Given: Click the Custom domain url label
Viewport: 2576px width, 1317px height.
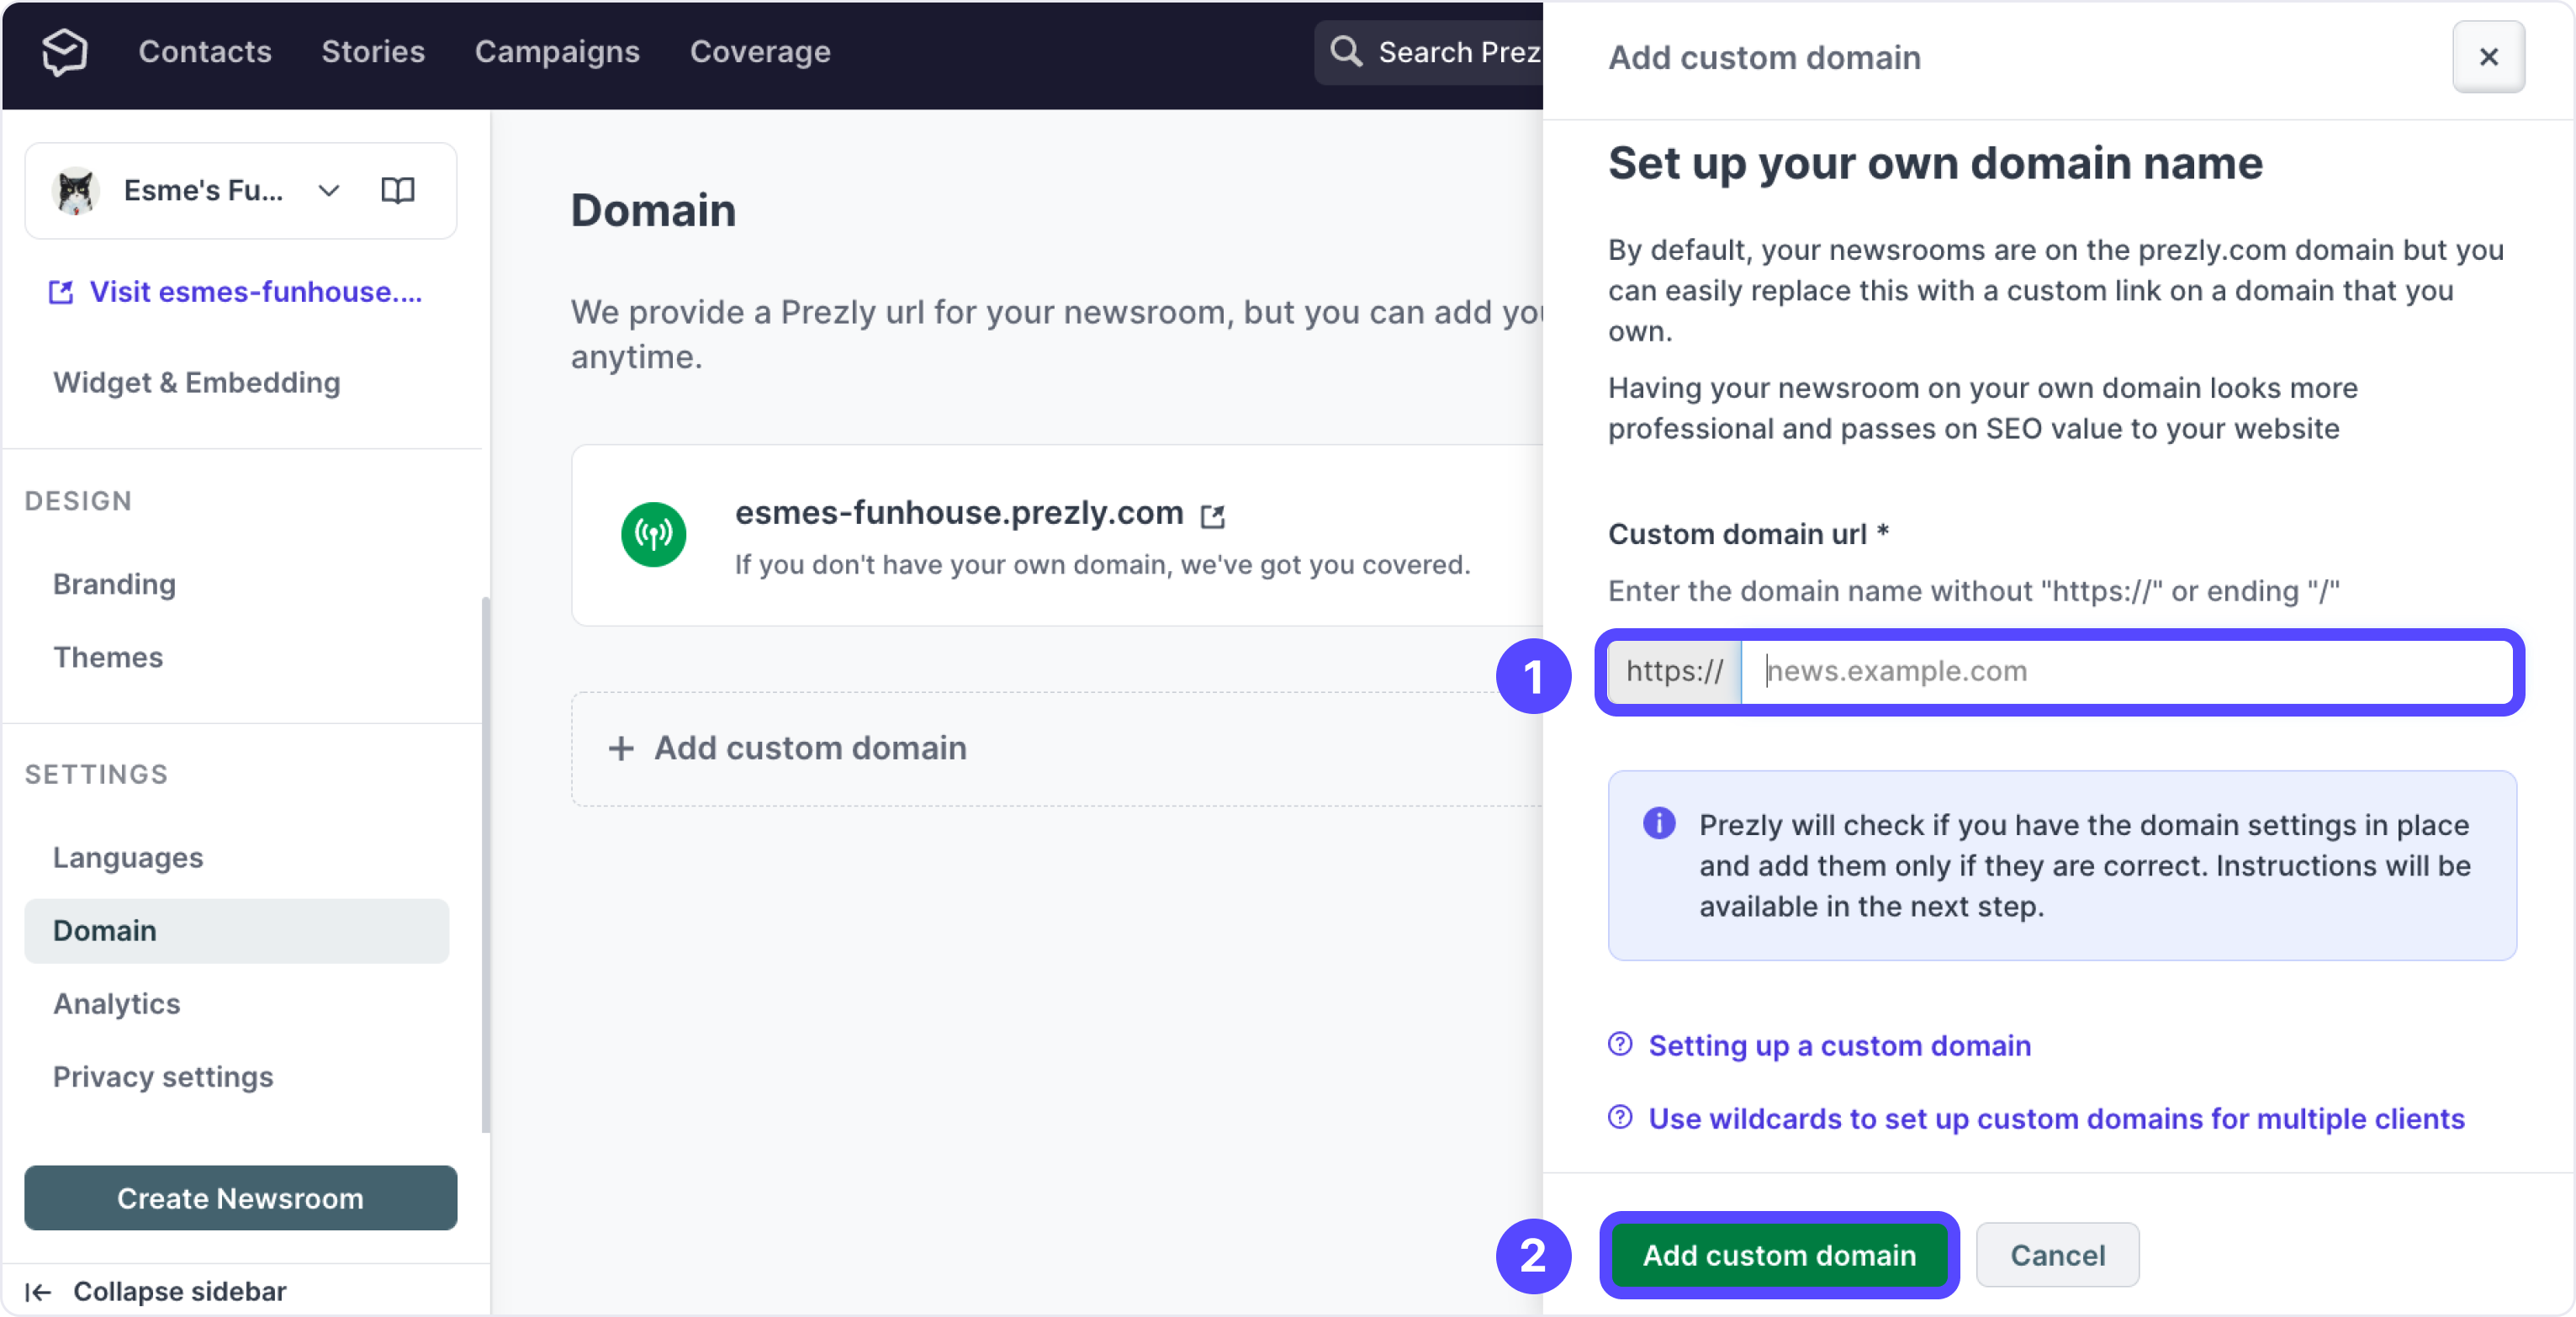Looking at the screenshot, I should pos(1747,534).
